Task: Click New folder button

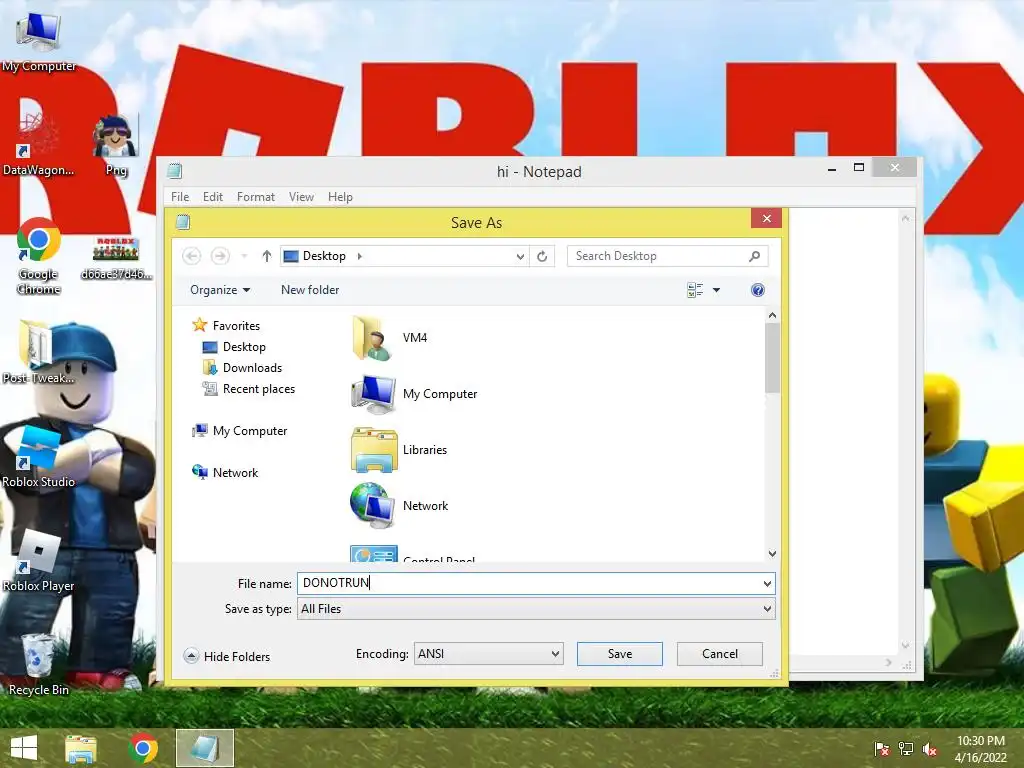Action: point(310,290)
